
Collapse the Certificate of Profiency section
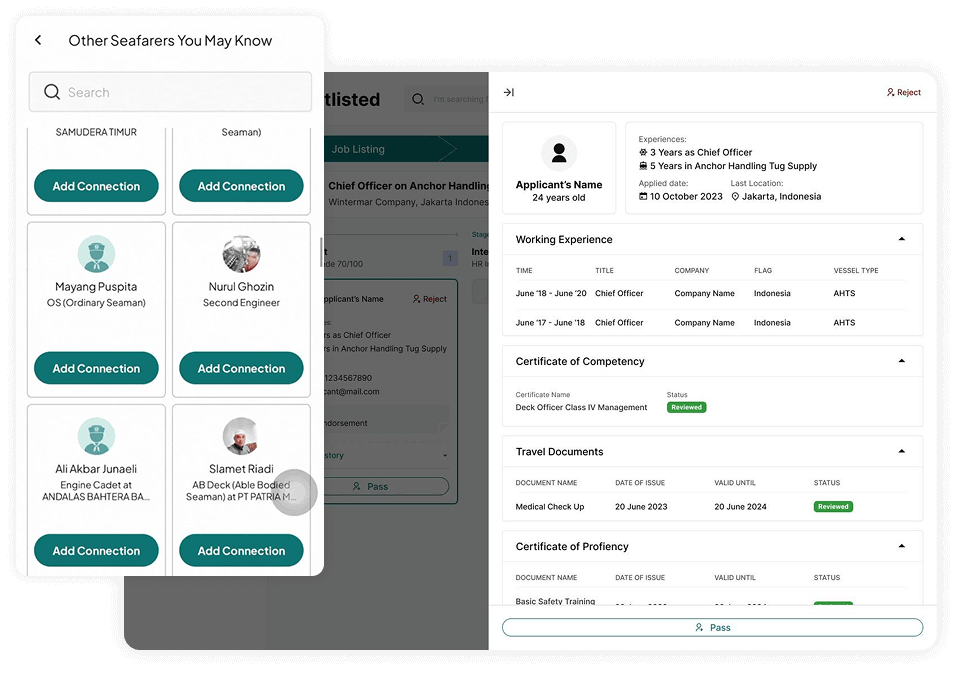point(901,547)
